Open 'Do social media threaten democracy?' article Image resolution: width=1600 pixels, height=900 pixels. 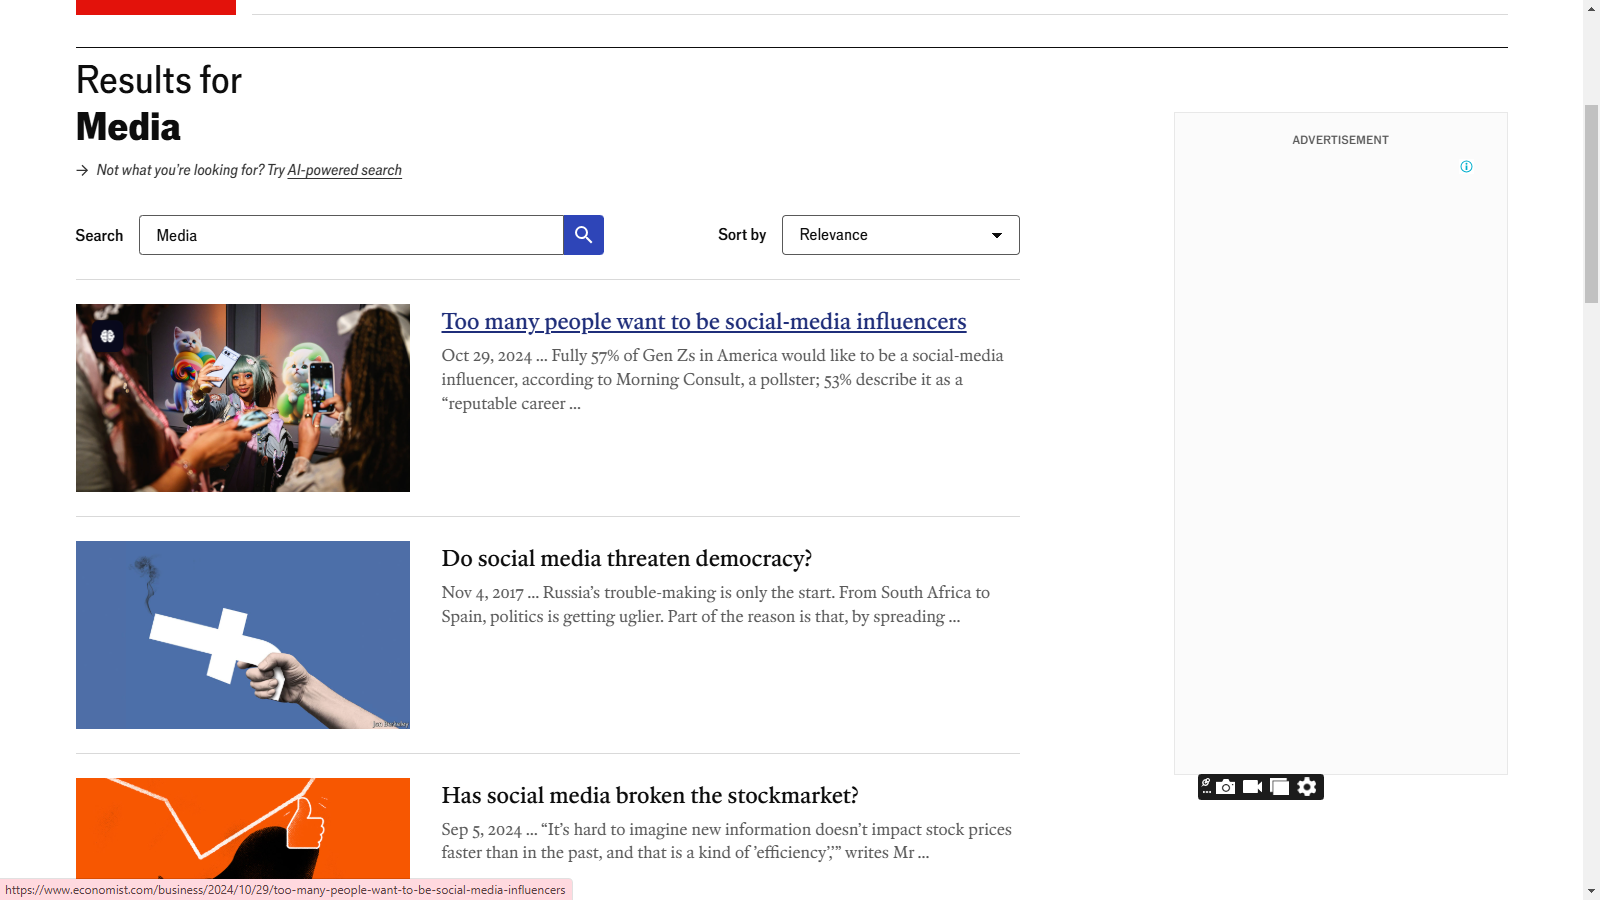(626, 558)
